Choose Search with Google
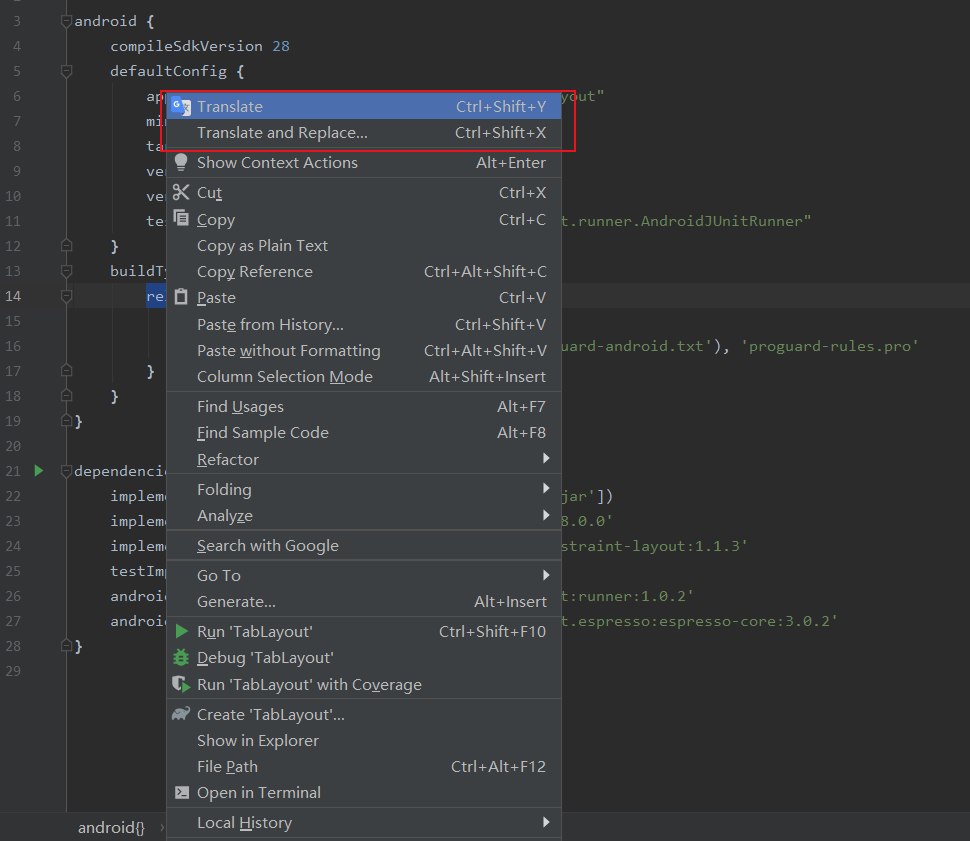 364,546
